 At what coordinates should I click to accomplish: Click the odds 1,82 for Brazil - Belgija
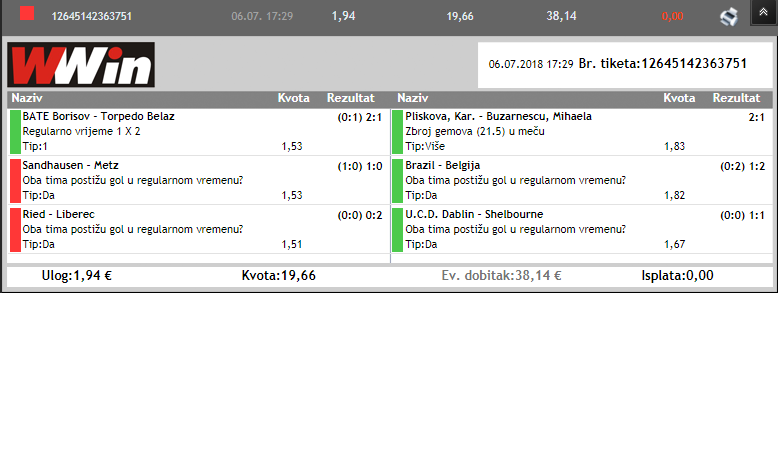click(674, 196)
